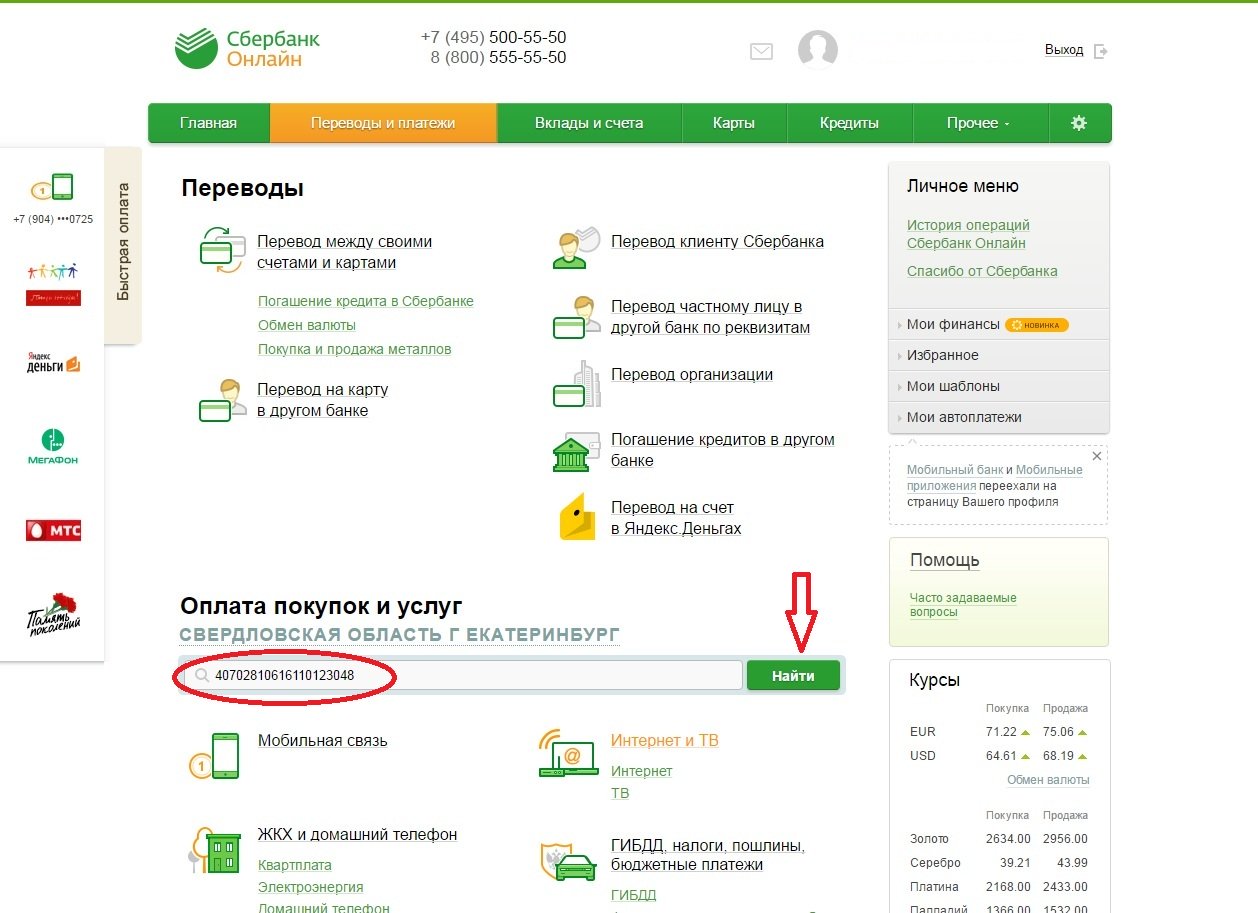The height and width of the screenshot is (913, 1258).
Task: Open ЖКХ и домашний телефон category
Action: coord(358,834)
